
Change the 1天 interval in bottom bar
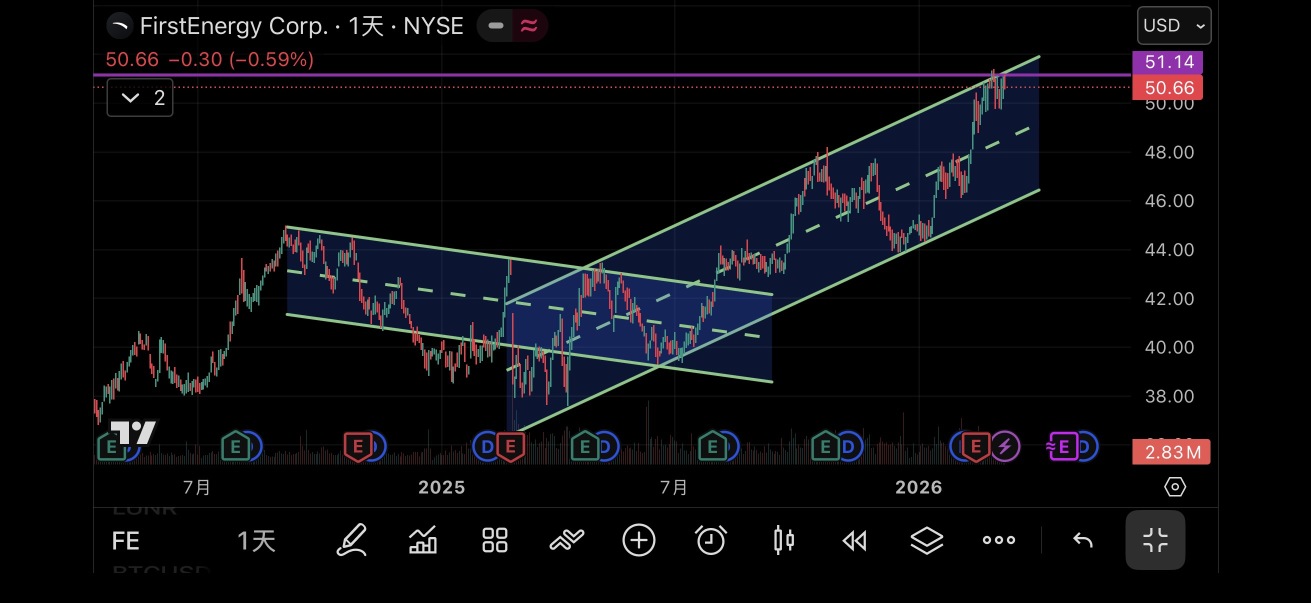[256, 541]
